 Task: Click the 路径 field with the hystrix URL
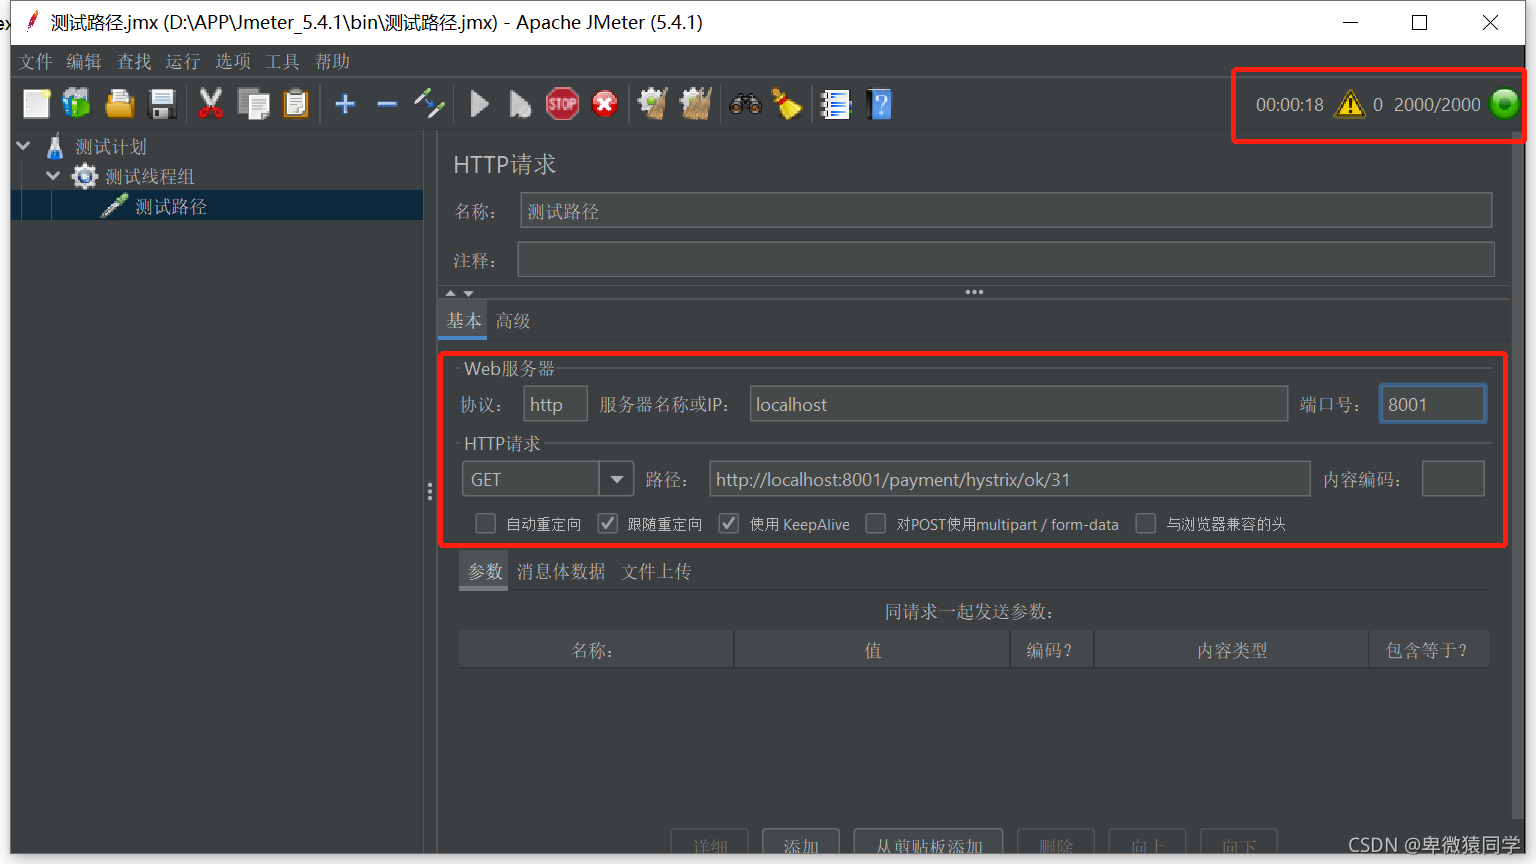pos(1009,479)
